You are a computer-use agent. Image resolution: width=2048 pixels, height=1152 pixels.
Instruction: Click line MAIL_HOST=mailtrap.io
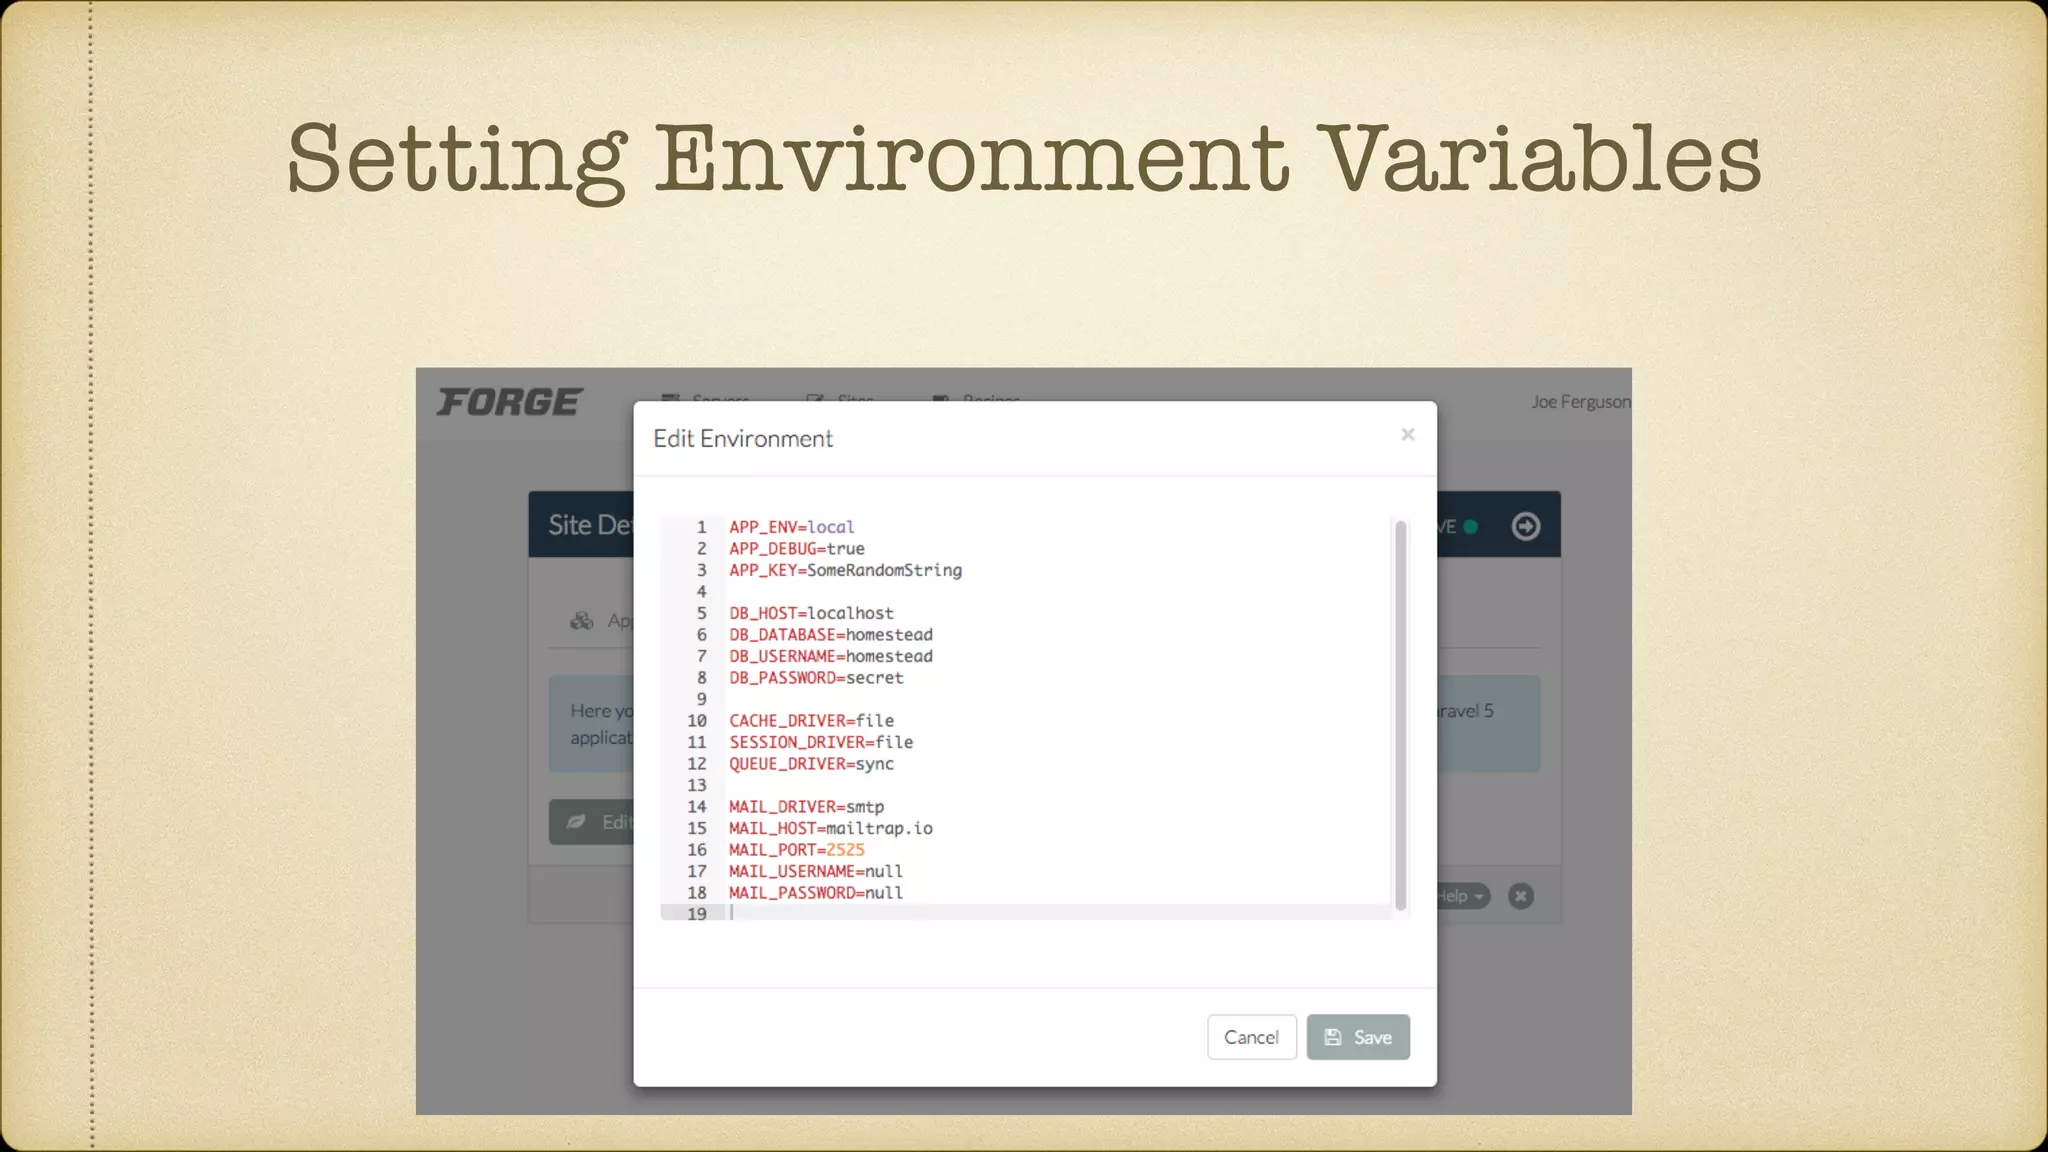click(830, 828)
